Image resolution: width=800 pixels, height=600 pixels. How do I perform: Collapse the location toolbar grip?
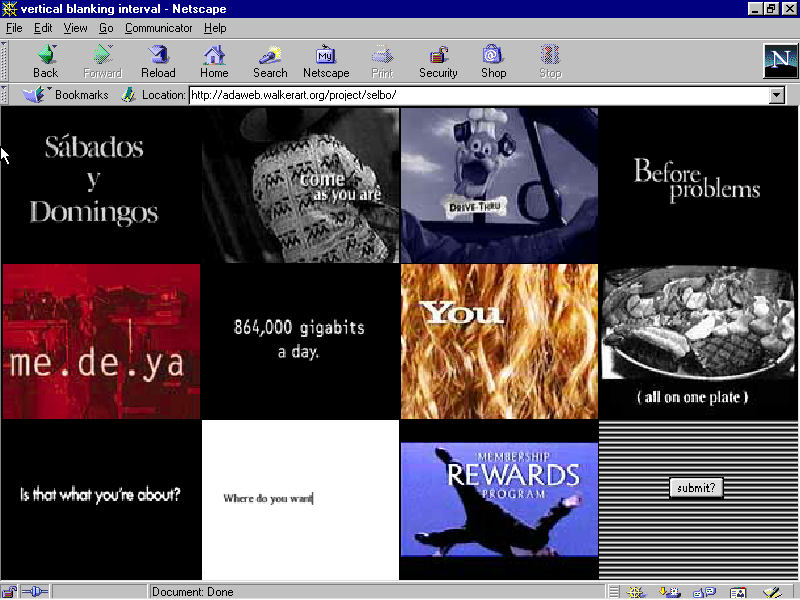[4, 94]
